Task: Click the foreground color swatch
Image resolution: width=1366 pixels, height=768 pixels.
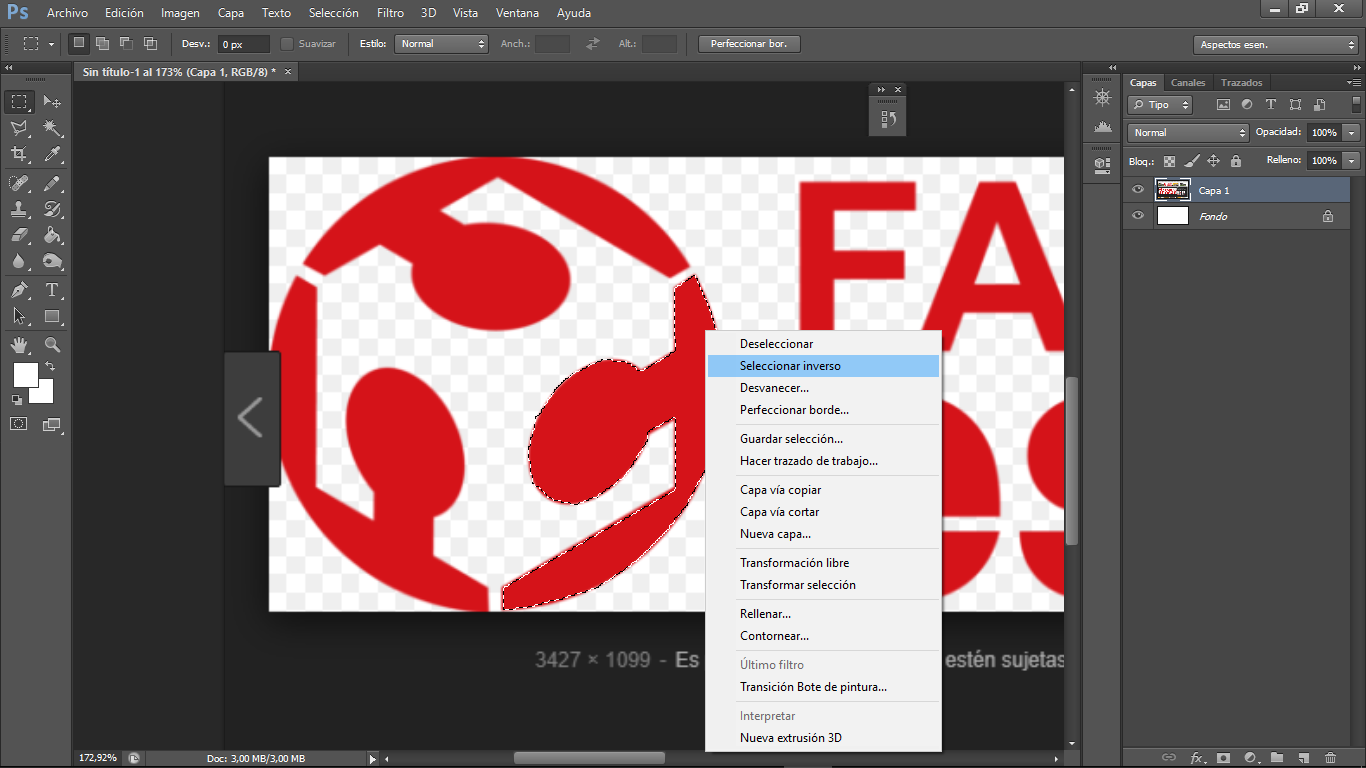Action: point(25,375)
